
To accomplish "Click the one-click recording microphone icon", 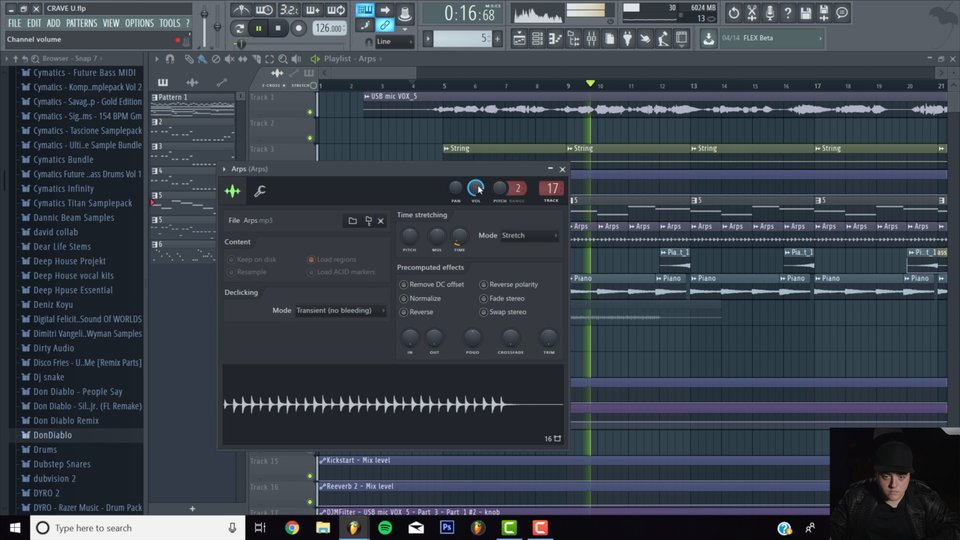I will (770, 12).
